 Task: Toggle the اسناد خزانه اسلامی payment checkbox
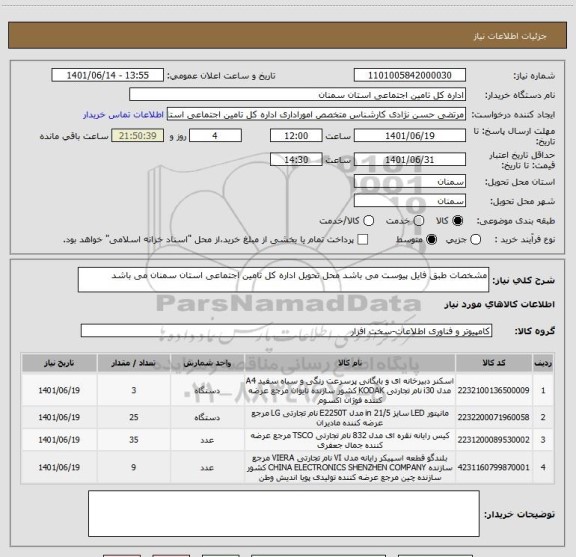click(363, 240)
